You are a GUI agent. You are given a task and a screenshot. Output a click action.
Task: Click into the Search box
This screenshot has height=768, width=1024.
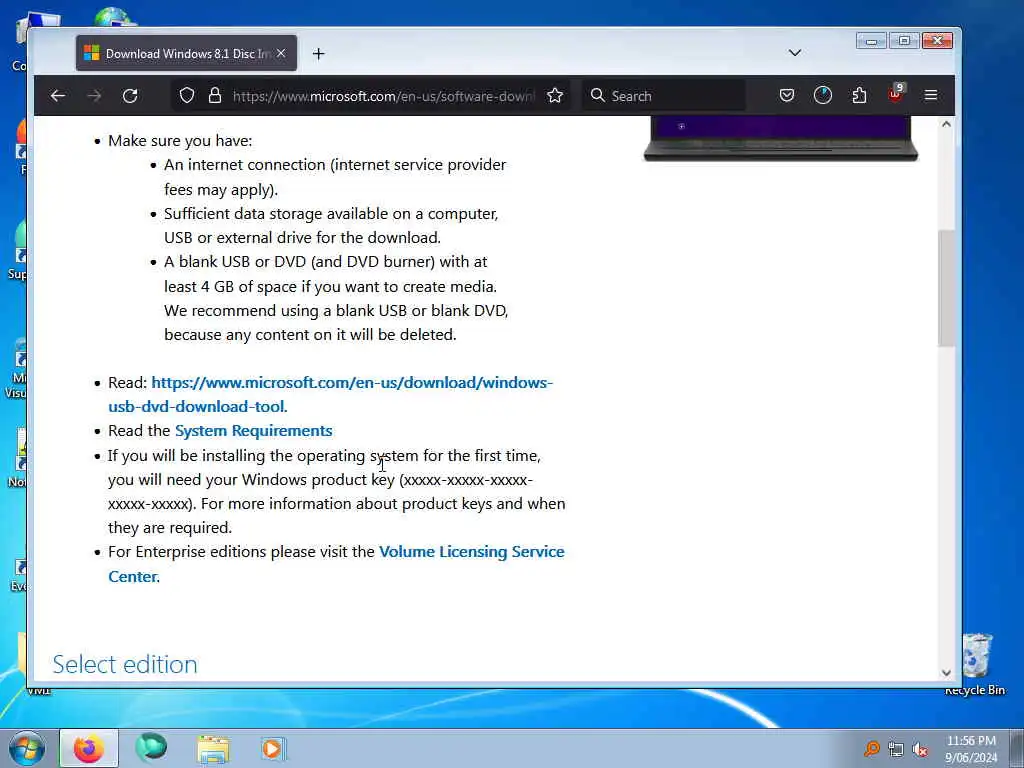pos(665,96)
